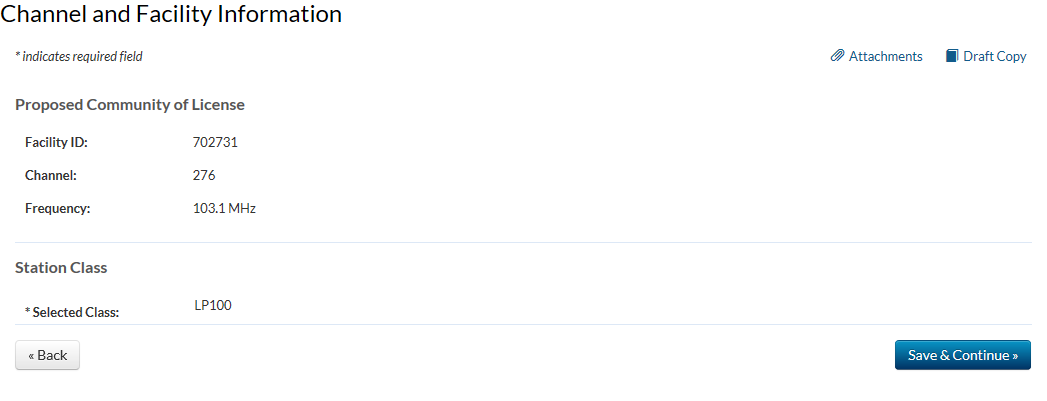
Task: Click the Frequency label
Action: pyautogui.click(x=57, y=208)
